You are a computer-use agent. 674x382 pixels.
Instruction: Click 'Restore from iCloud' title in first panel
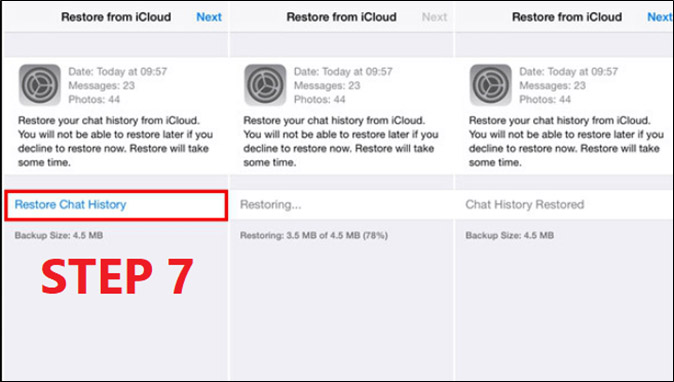point(116,17)
